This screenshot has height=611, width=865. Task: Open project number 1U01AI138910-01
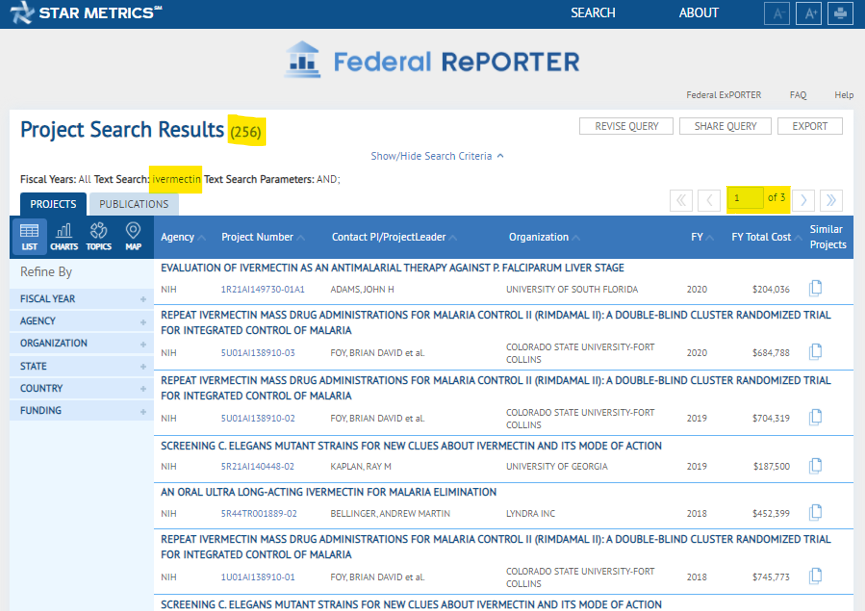click(x=258, y=577)
